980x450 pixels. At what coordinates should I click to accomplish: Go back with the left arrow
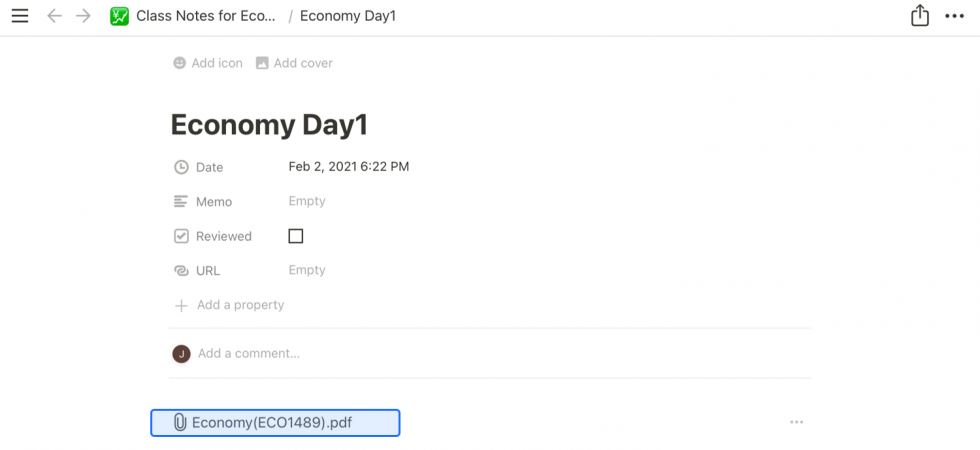[x=54, y=16]
